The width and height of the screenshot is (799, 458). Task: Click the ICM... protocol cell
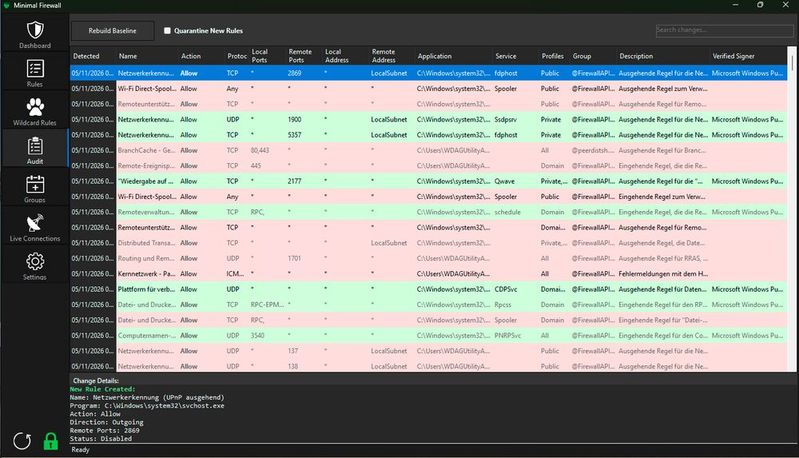tap(235, 274)
